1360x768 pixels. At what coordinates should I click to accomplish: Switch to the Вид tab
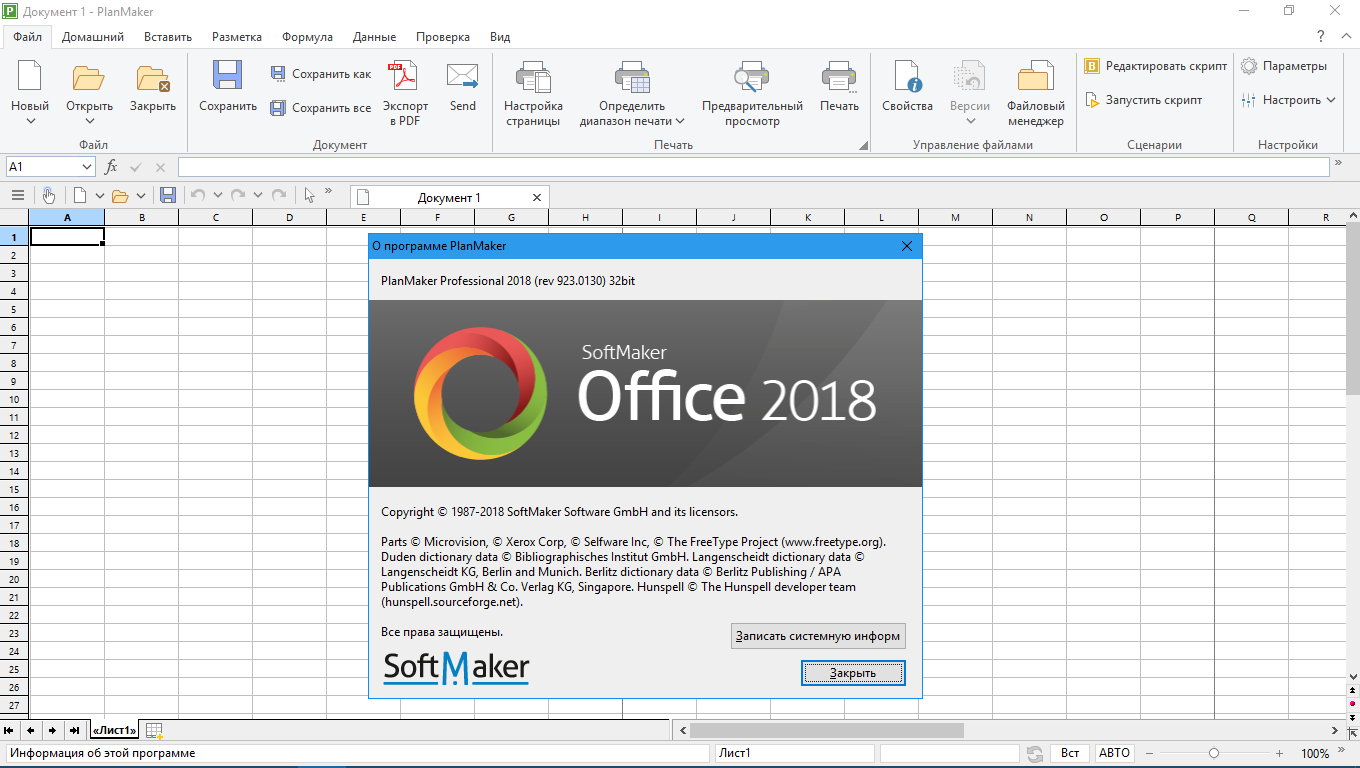pyautogui.click(x=500, y=37)
